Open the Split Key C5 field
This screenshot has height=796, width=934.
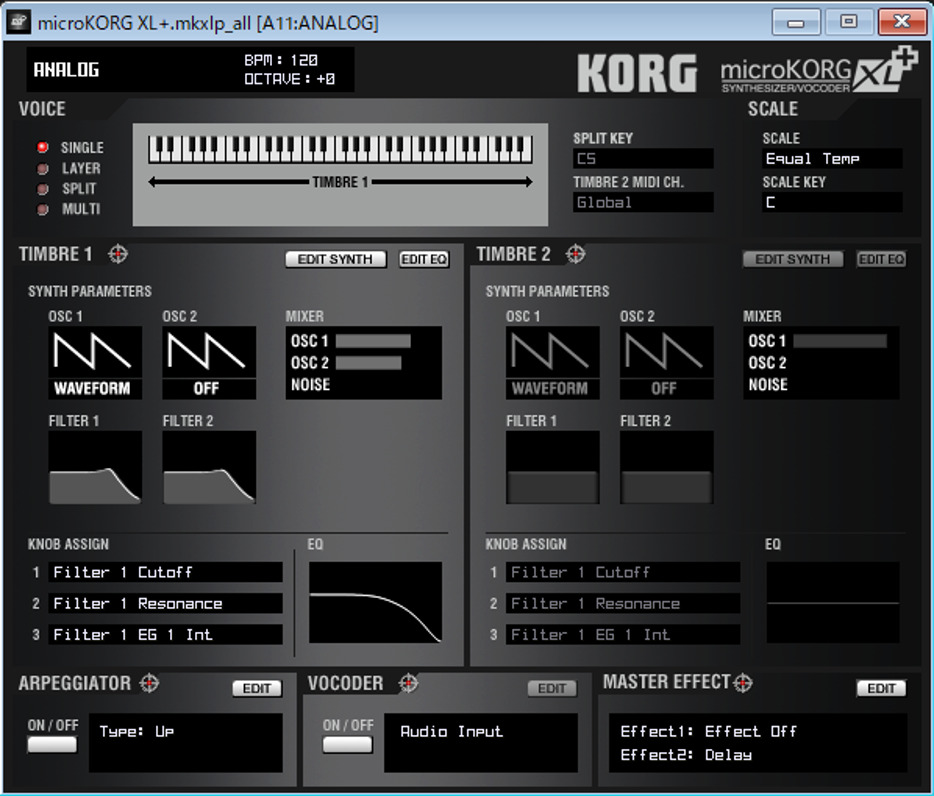643,158
